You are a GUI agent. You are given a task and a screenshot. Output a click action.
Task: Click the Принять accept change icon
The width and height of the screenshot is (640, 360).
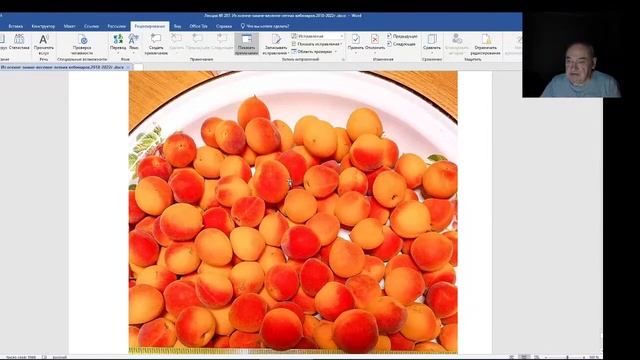pos(356,39)
